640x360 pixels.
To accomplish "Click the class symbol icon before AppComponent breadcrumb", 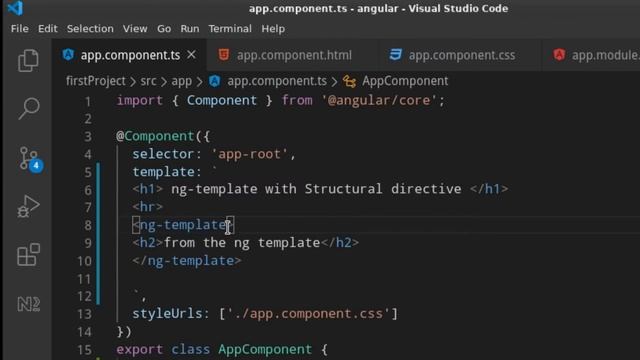I will [349, 81].
